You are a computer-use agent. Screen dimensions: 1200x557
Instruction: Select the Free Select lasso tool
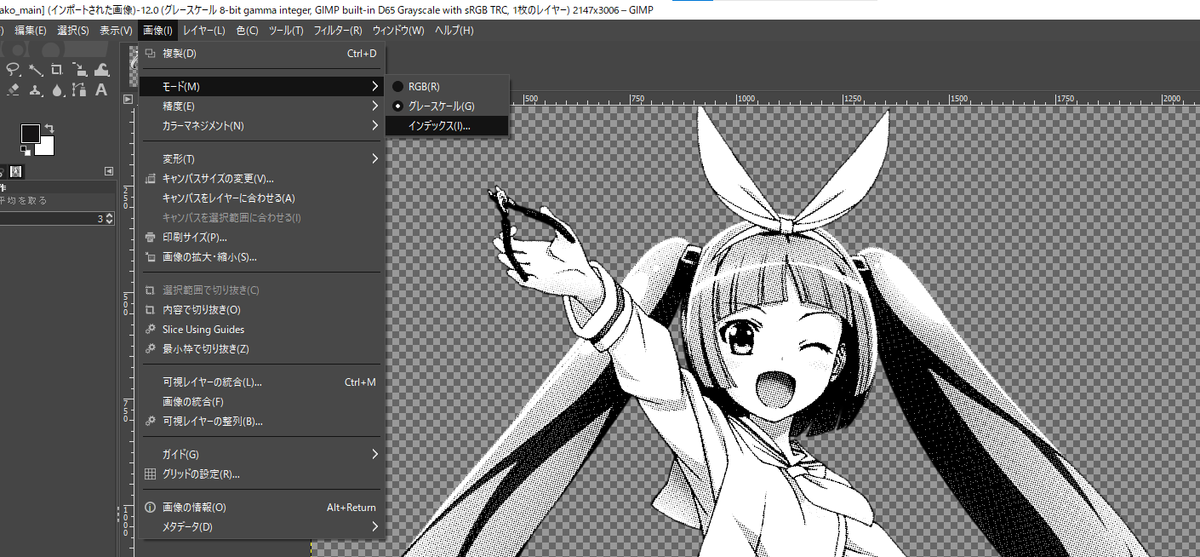(x=13, y=70)
